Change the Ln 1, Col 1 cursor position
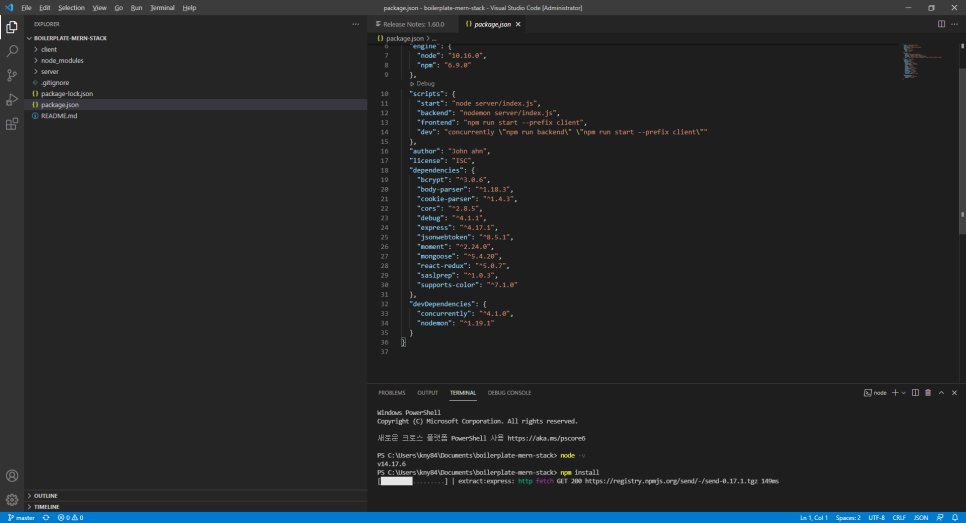The image size is (966, 523). click(x=814, y=518)
